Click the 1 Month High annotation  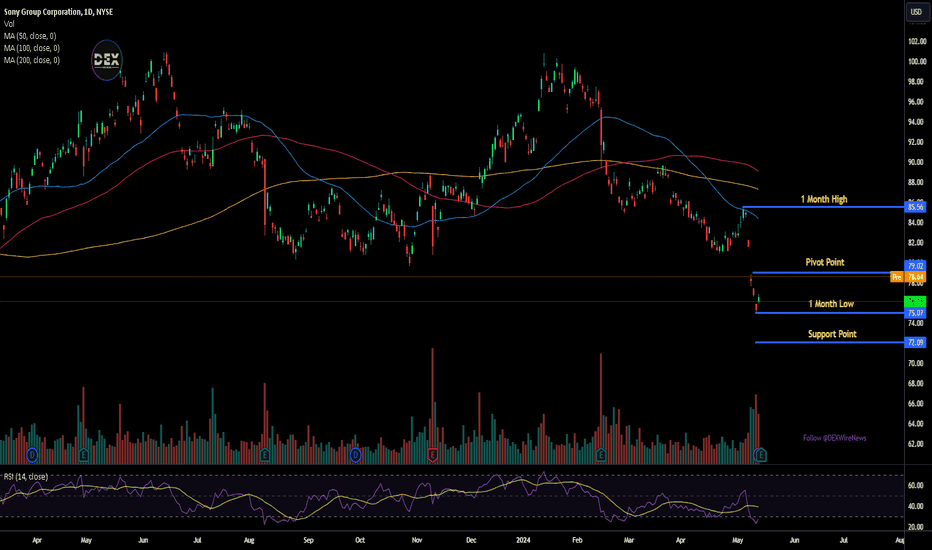(824, 199)
